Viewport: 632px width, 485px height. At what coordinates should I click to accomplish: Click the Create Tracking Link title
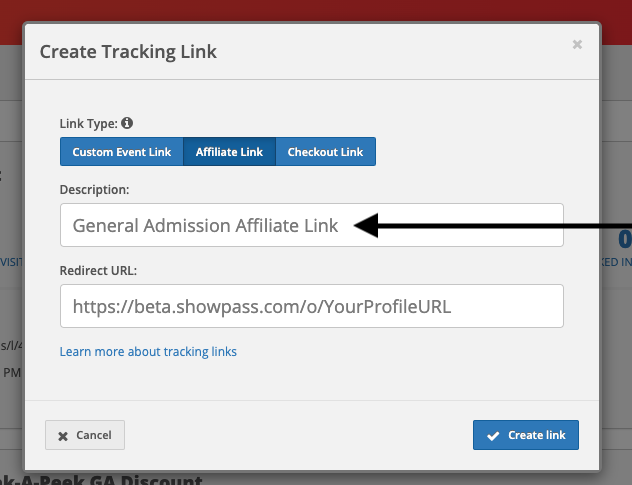tap(128, 52)
